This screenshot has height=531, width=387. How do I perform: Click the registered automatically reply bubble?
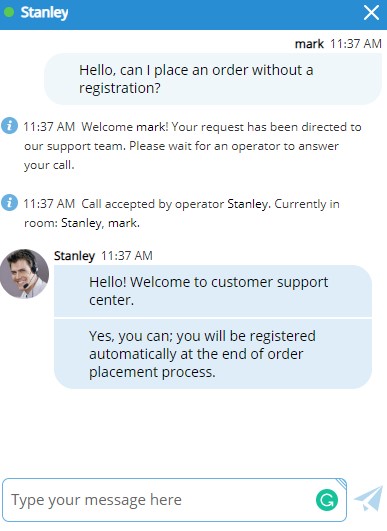[x=213, y=354]
